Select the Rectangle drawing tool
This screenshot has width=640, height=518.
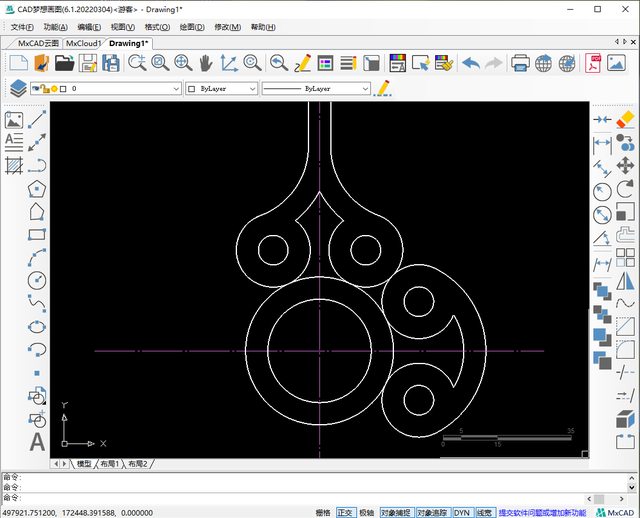[37, 235]
